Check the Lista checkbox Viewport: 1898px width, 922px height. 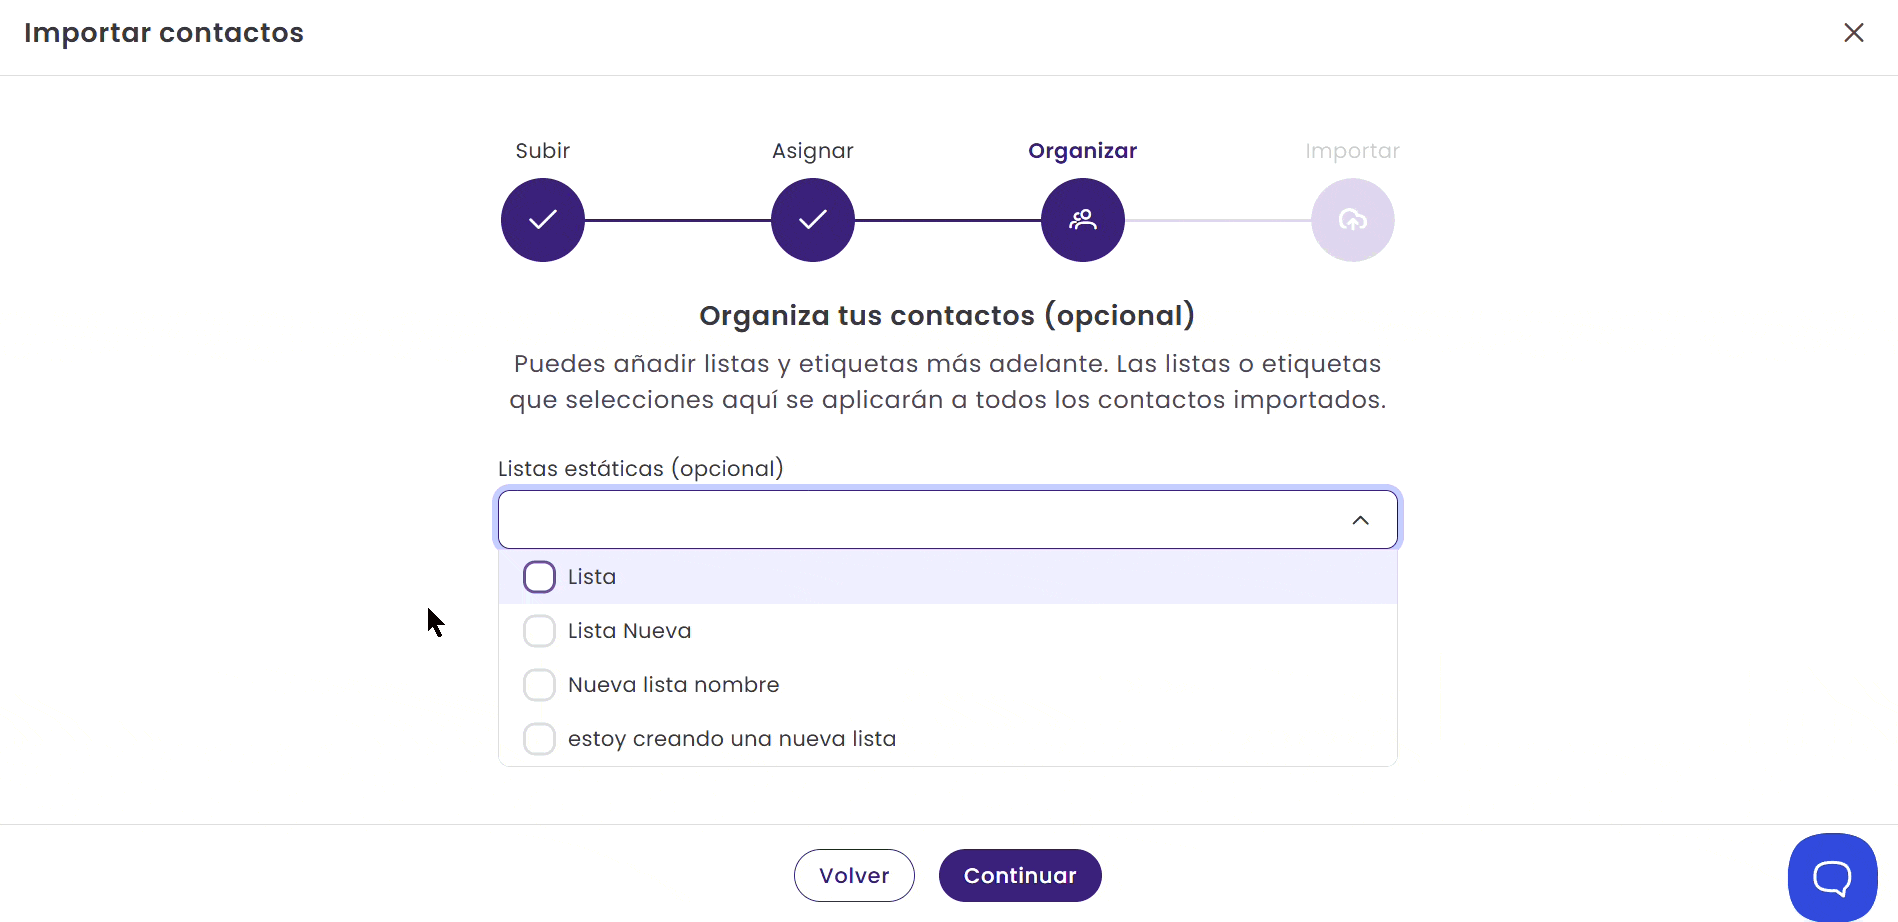coord(539,577)
